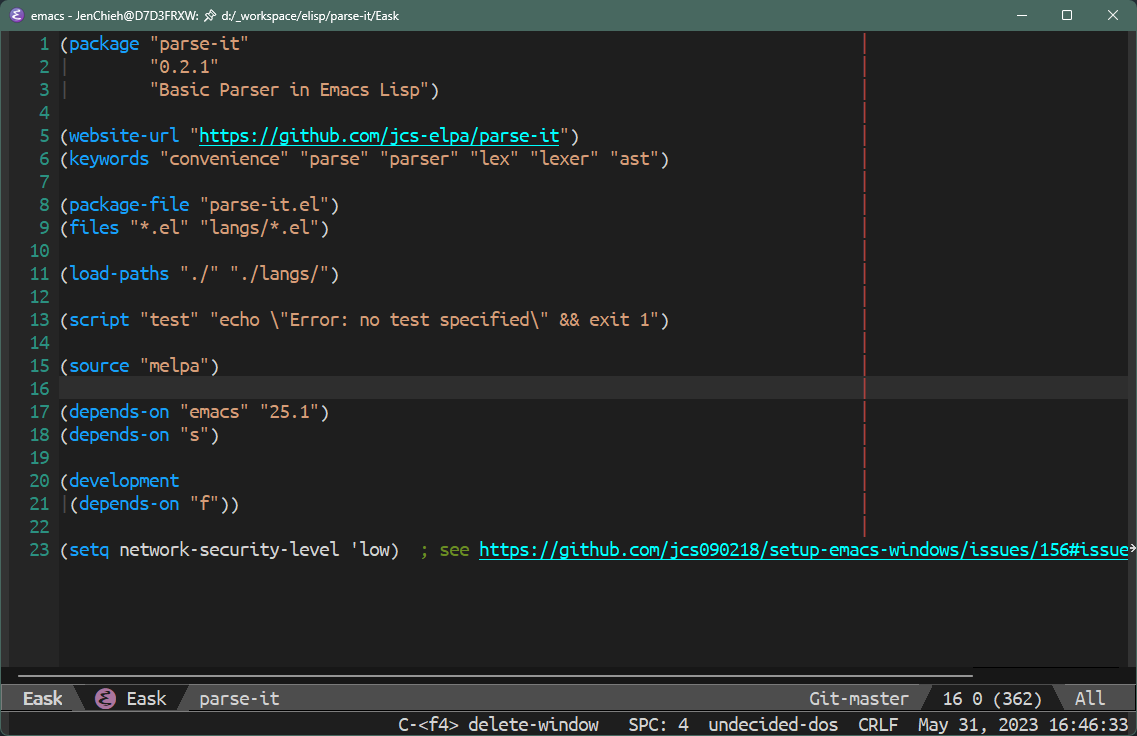Open the setup-emacs-windows issue link
Viewport: 1137px width, 736px height.
[803, 550]
